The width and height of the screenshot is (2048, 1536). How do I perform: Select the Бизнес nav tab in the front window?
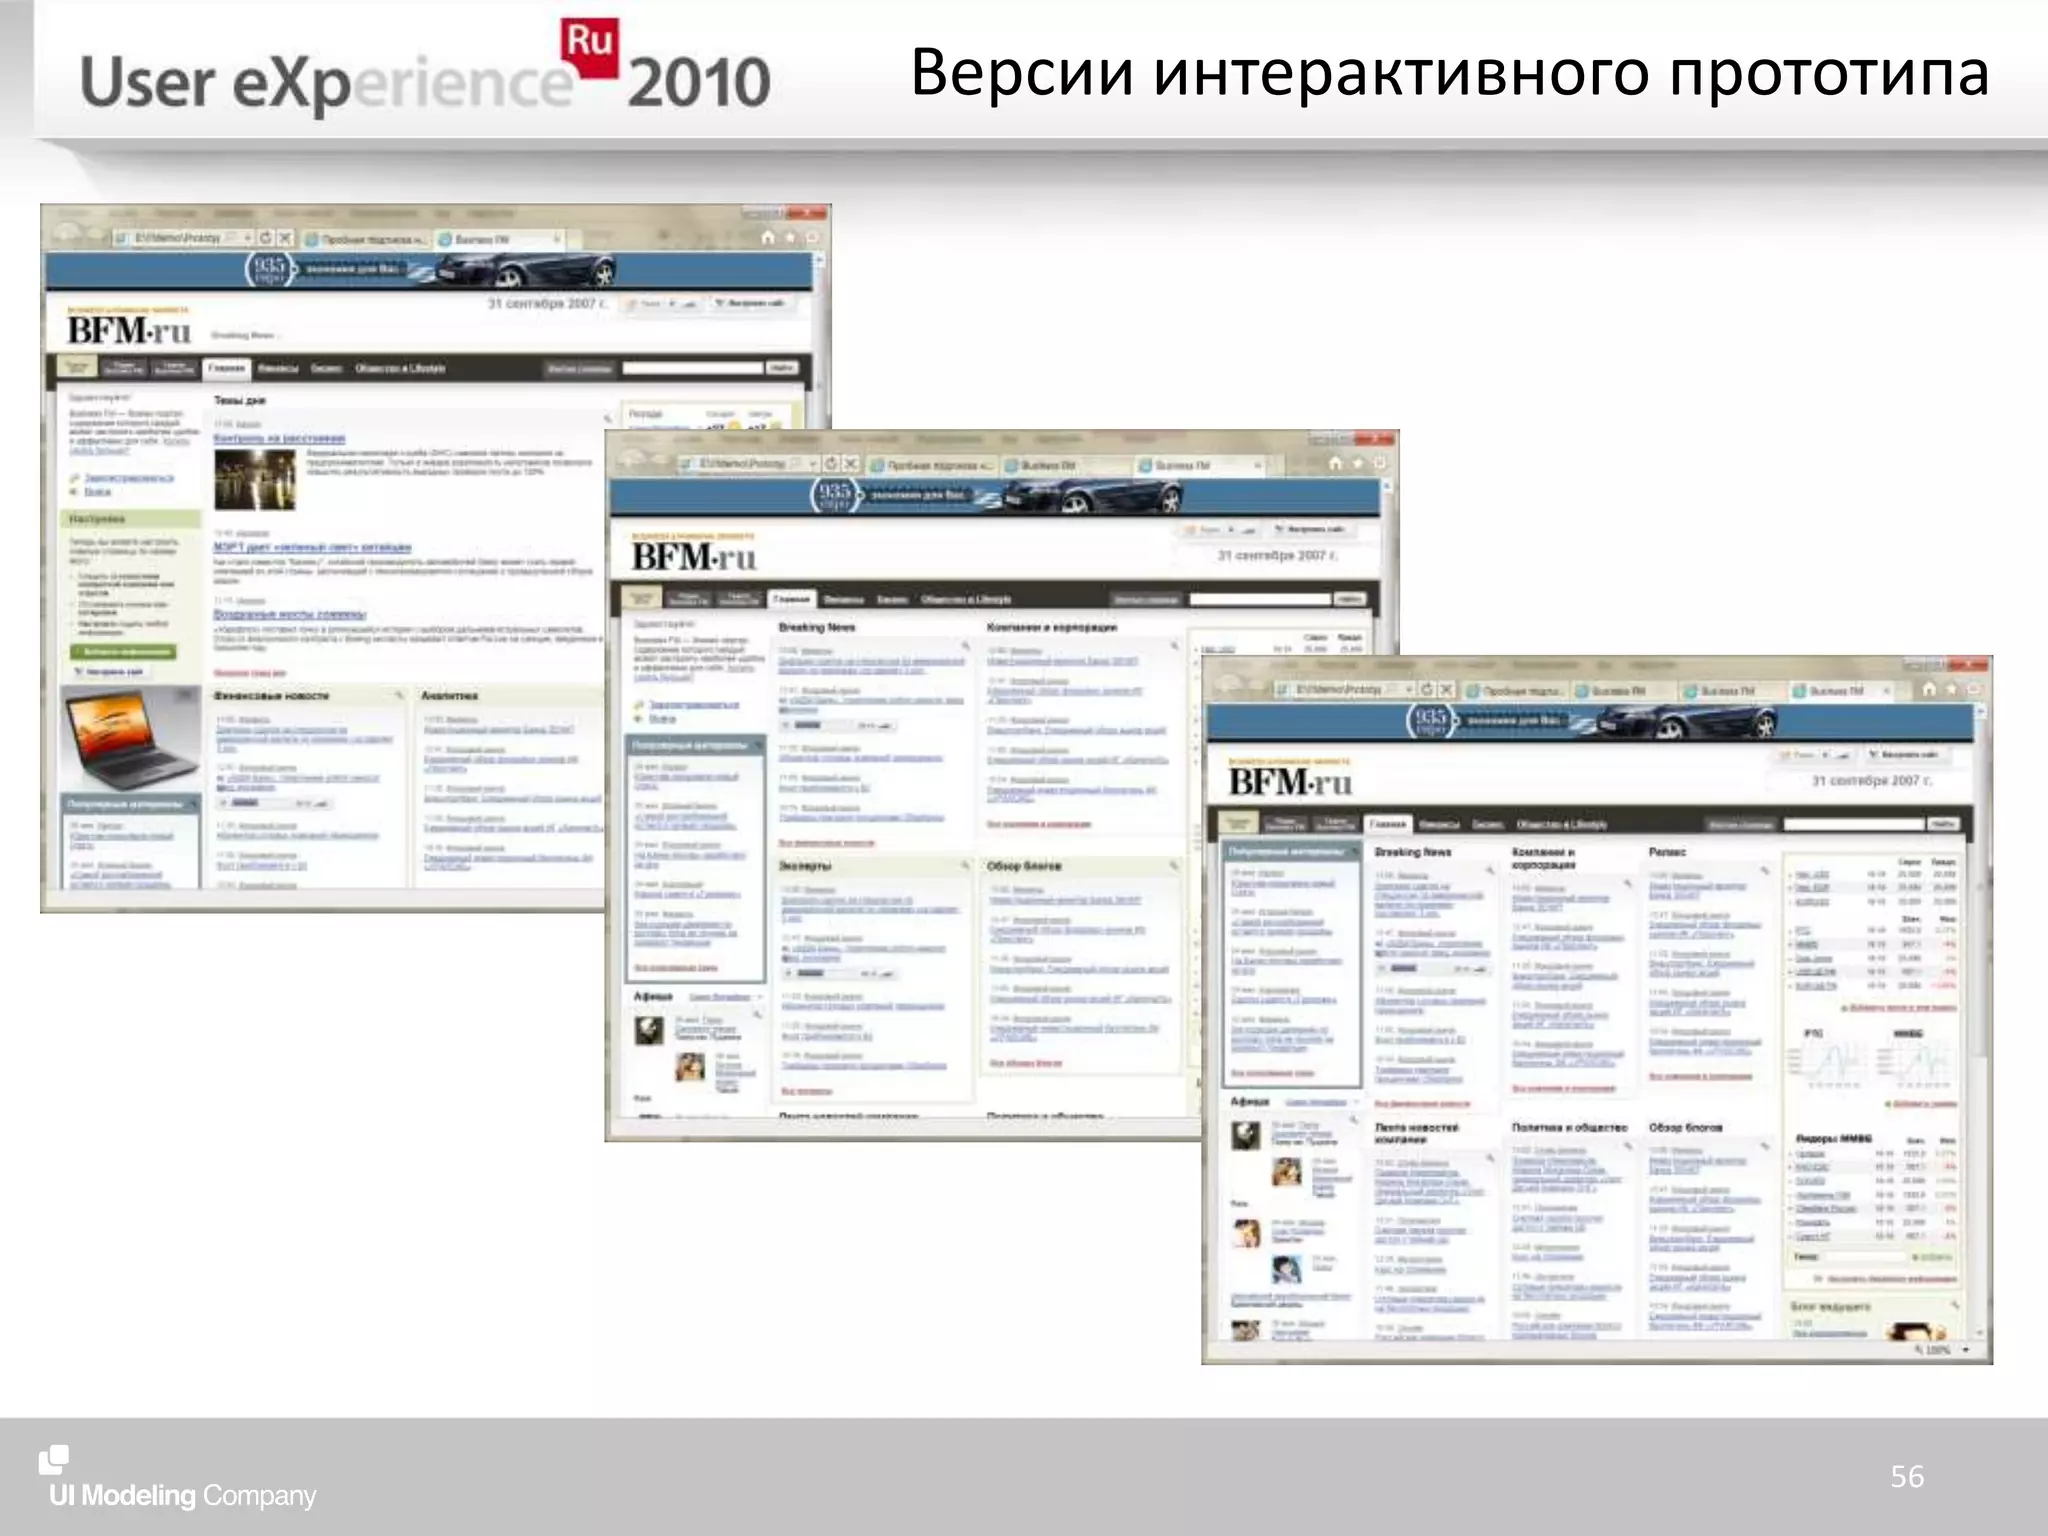coord(1488,824)
